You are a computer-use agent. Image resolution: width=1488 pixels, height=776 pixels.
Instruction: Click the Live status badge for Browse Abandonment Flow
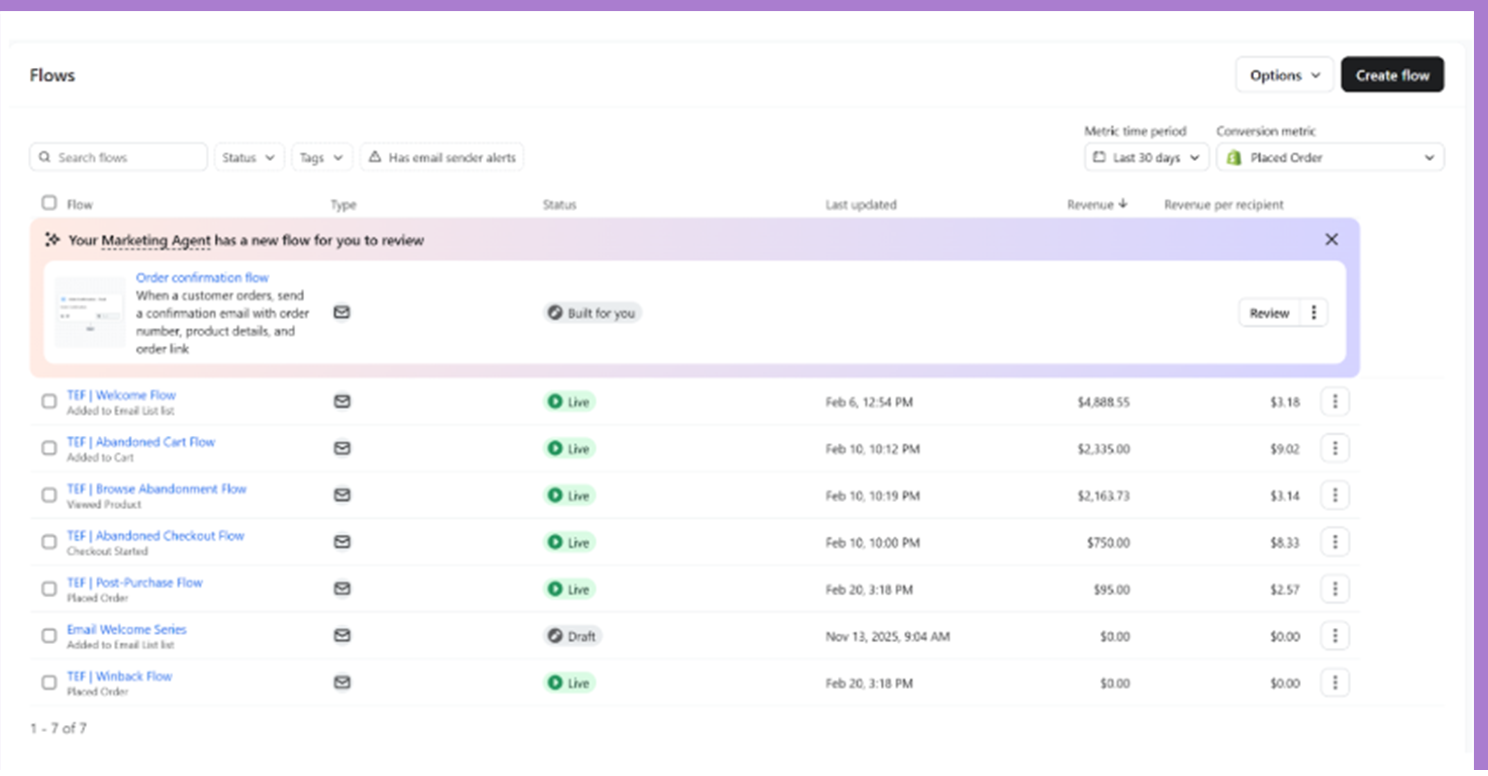point(568,495)
